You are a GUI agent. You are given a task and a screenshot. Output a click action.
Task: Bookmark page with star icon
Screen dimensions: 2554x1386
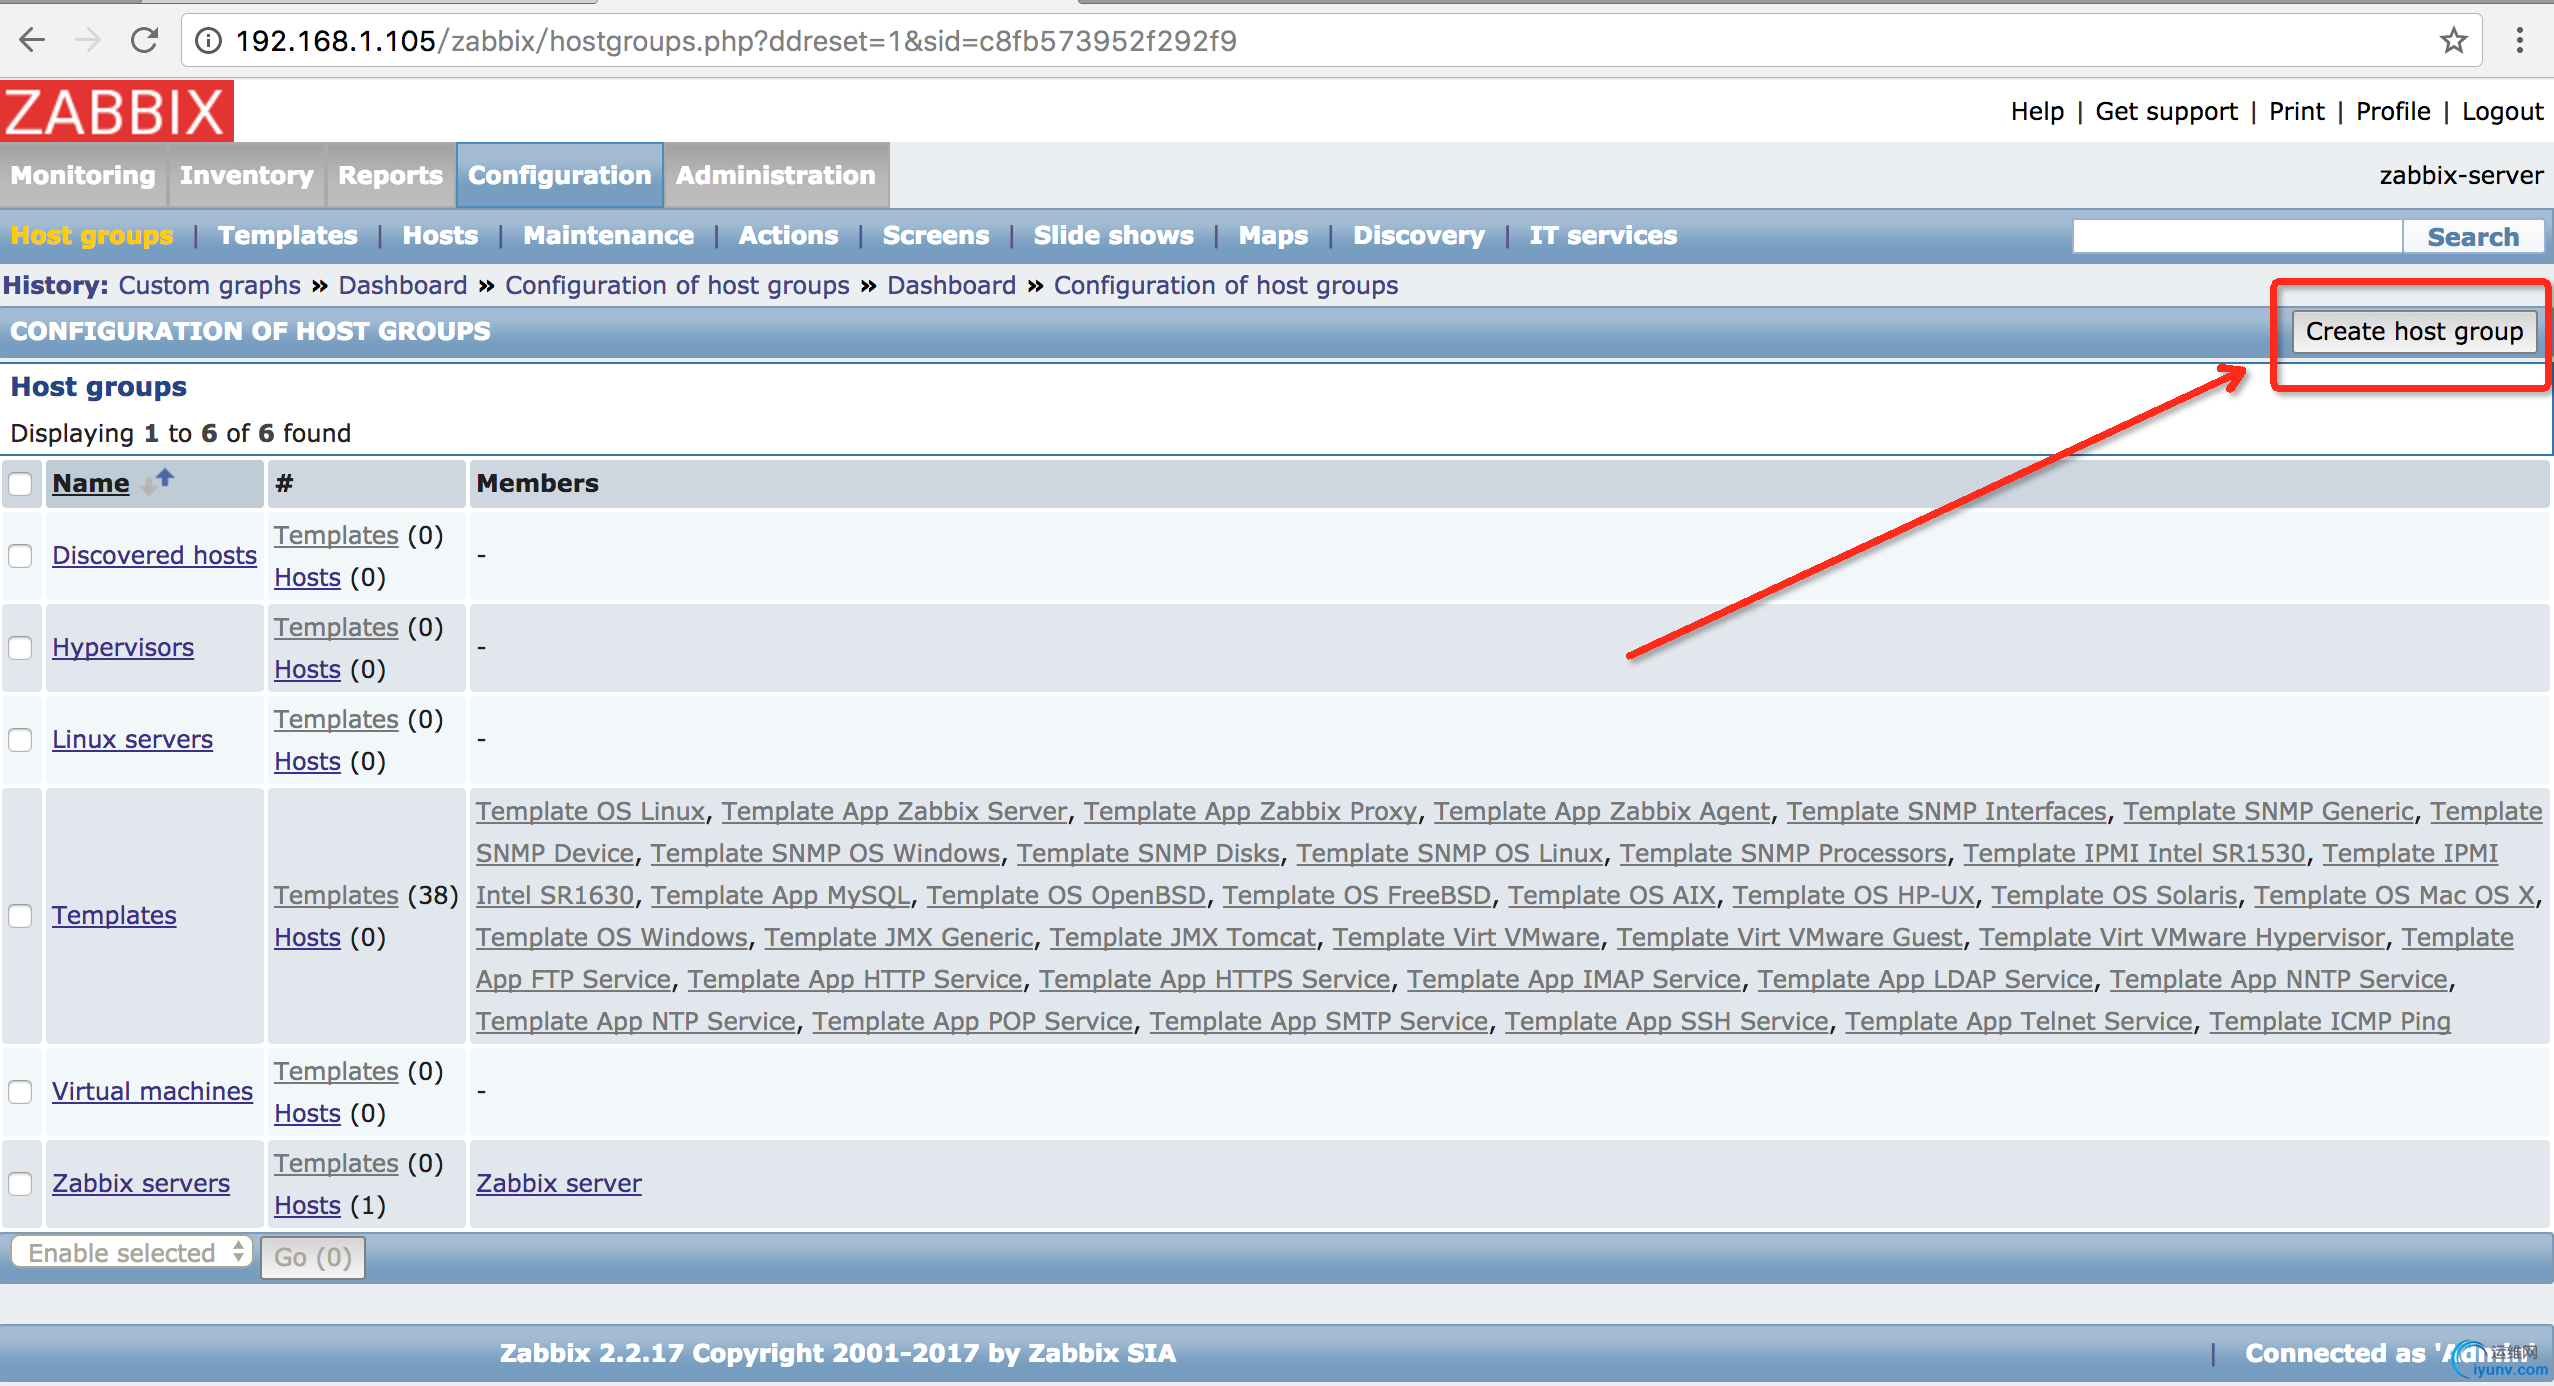2453,41
